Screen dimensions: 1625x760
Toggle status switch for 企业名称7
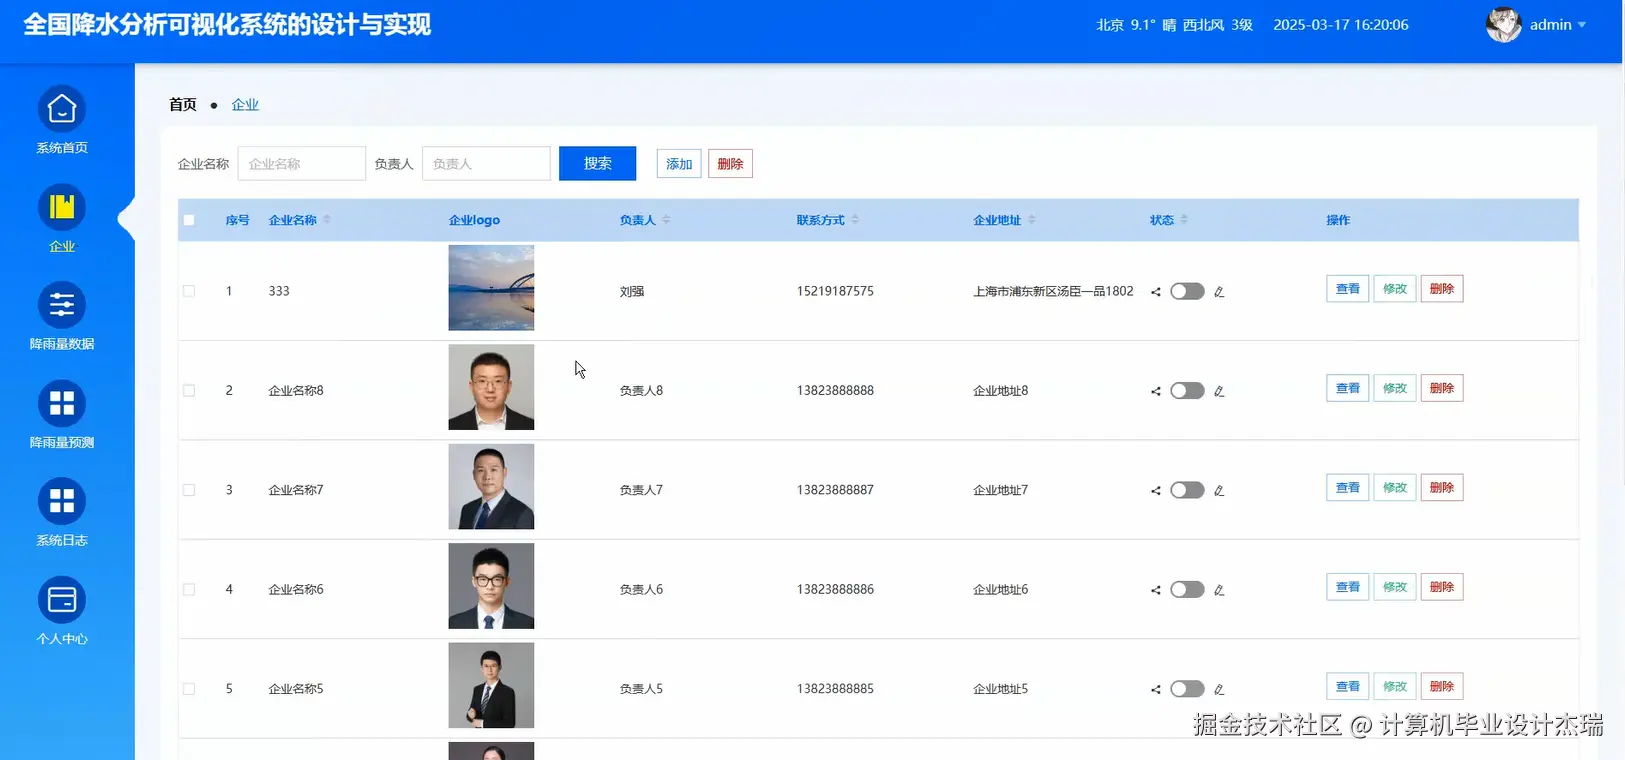tap(1187, 490)
